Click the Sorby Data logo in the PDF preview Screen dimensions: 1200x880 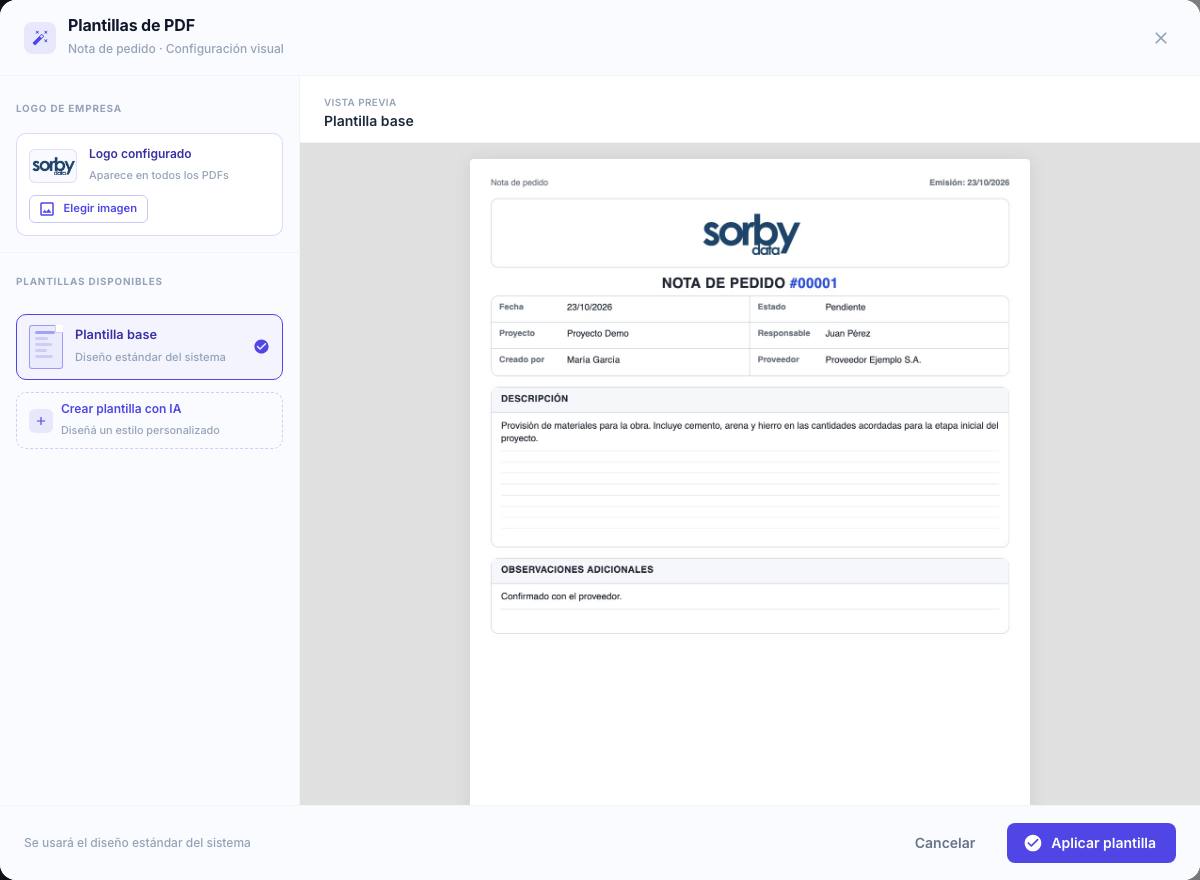tap(751, 234)
